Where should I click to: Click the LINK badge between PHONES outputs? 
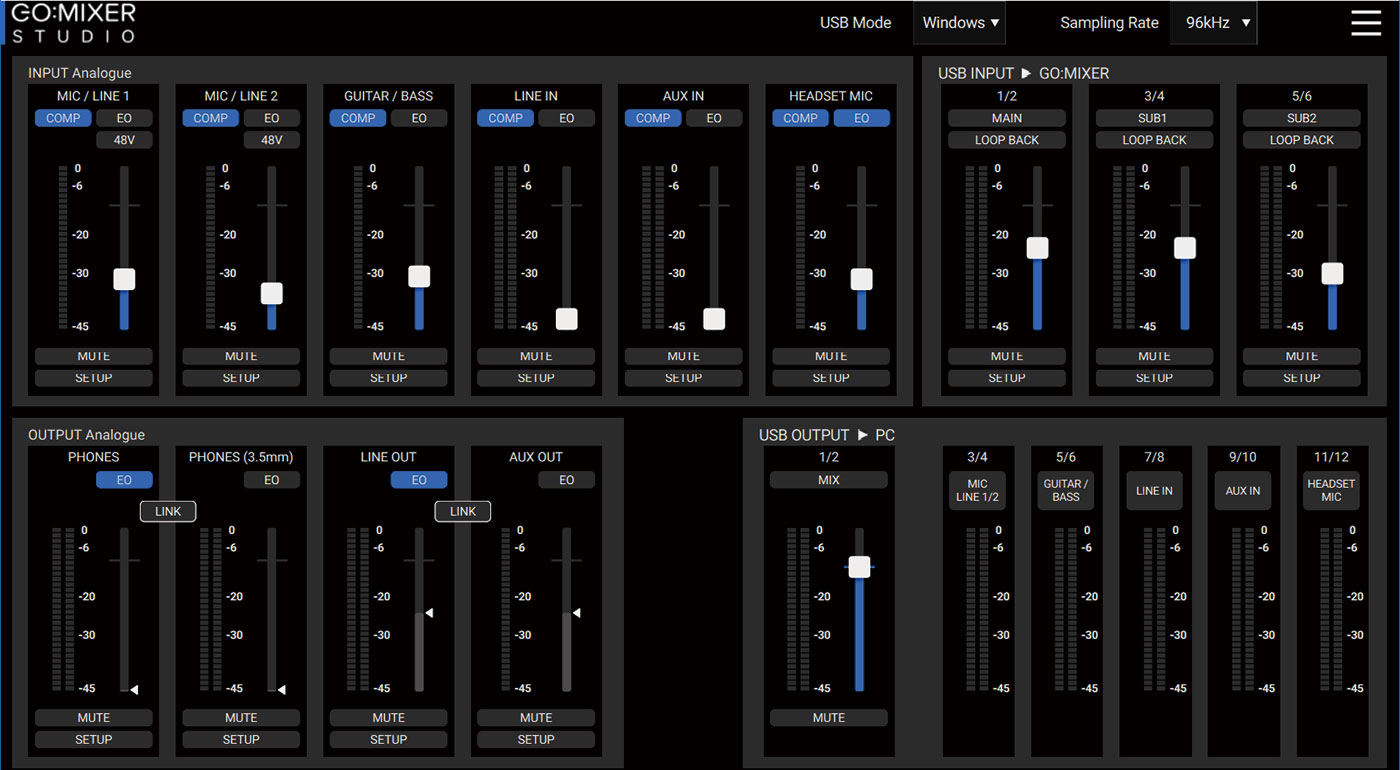tap(168, 511)
